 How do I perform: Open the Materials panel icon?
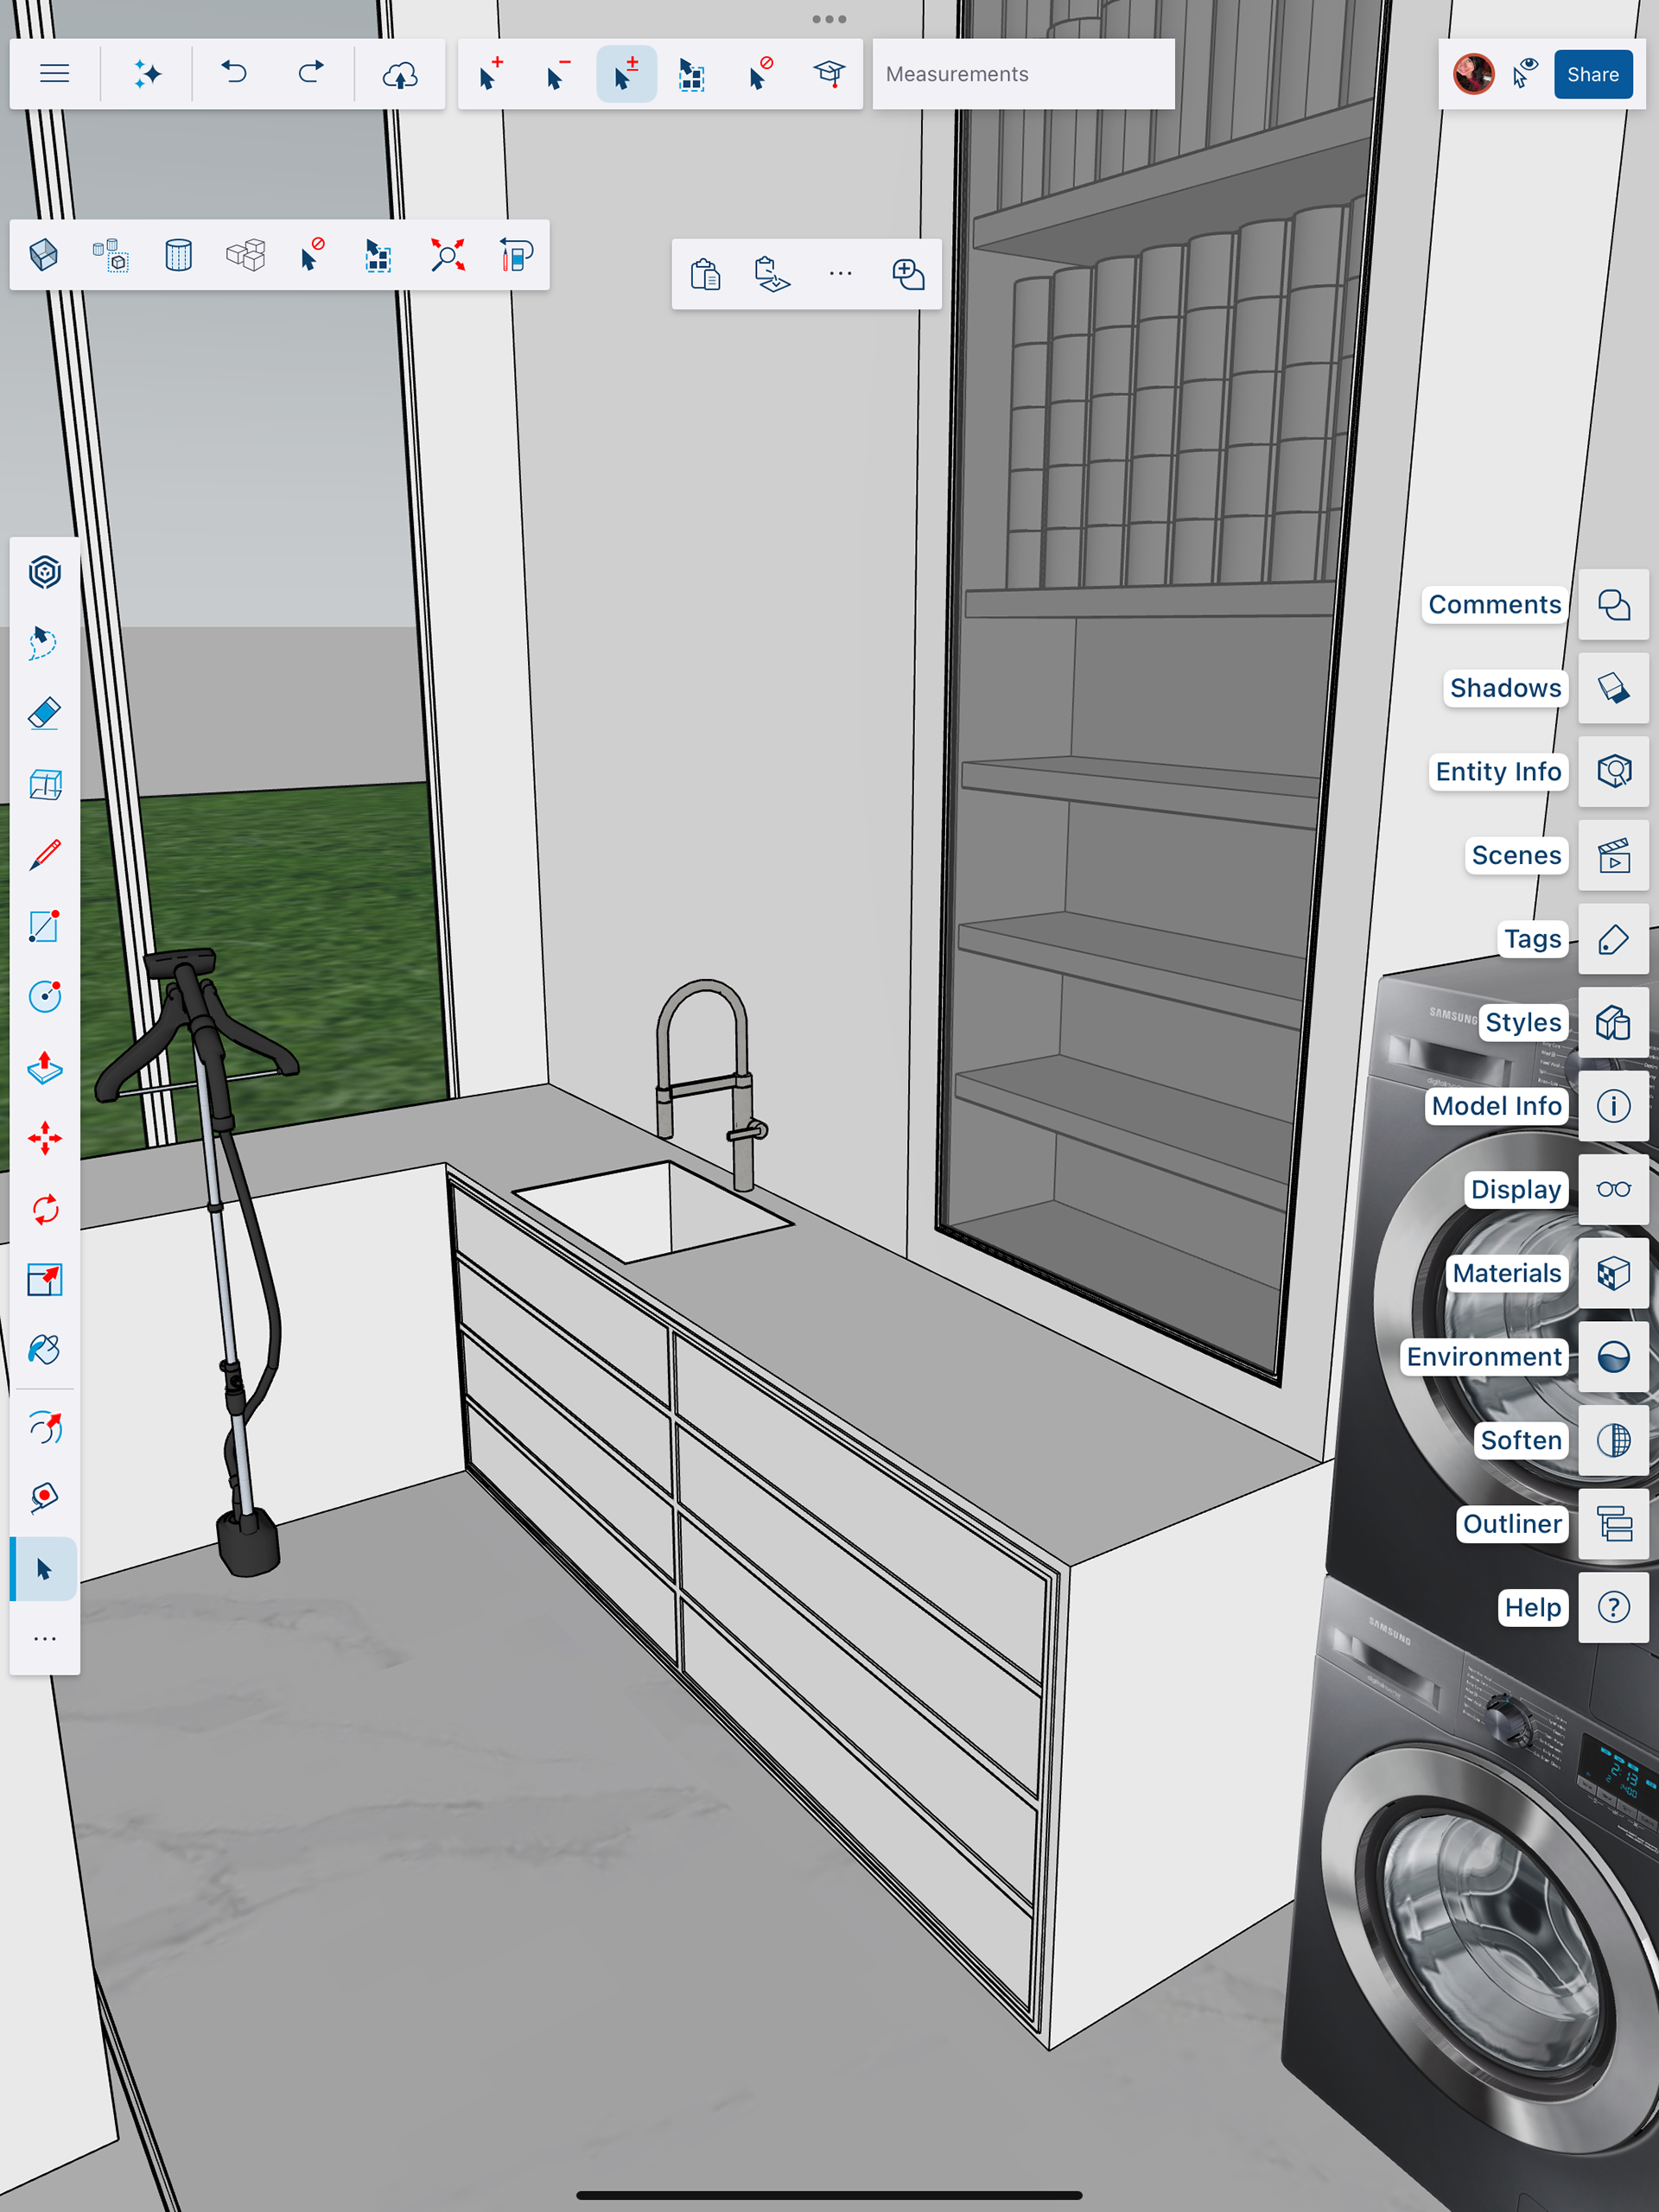[x=1613, y=1273]
